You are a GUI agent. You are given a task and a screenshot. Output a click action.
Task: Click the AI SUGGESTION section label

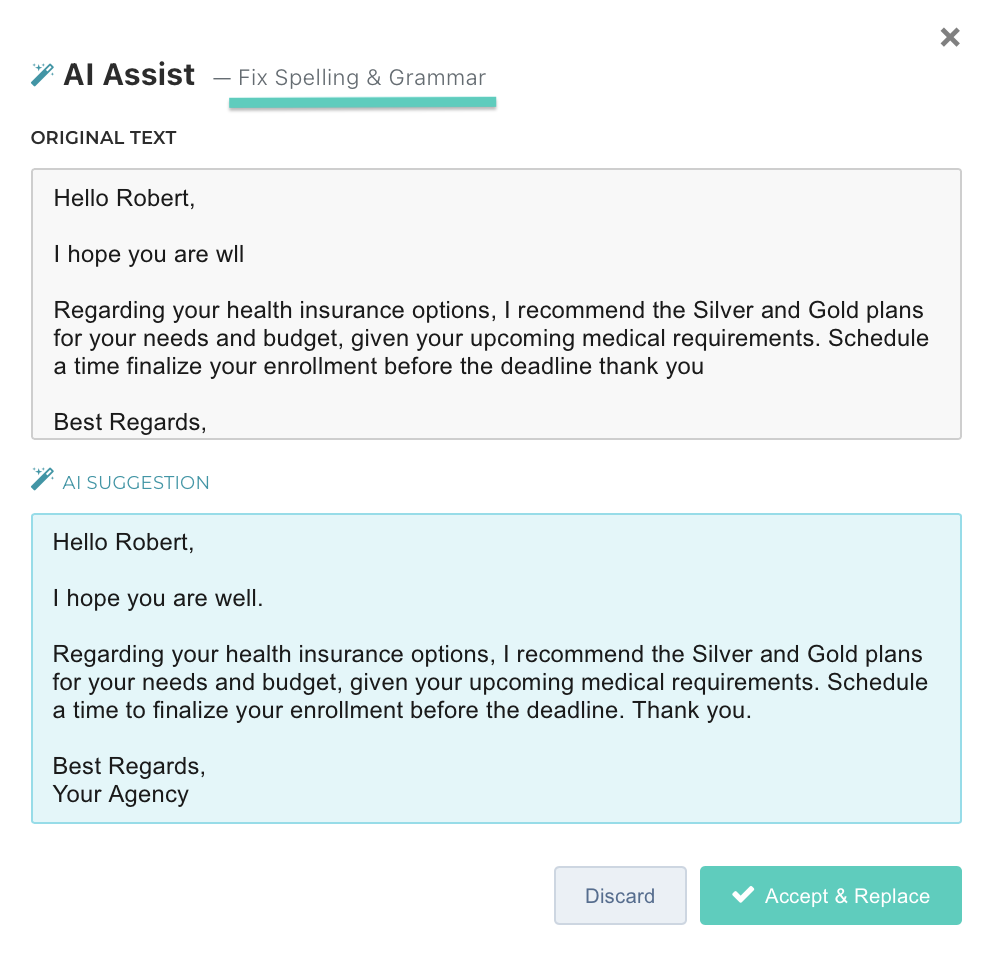click(x=136, y=483)
